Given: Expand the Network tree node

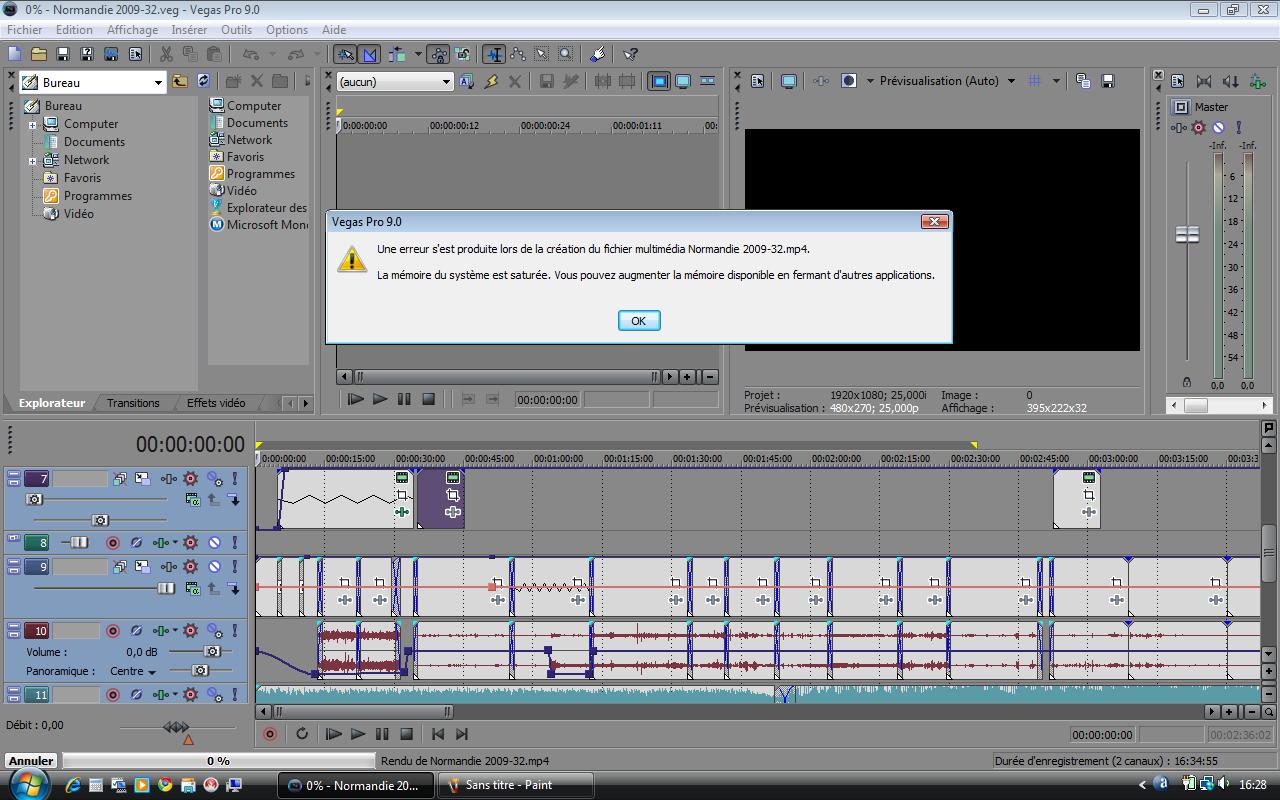Looking at the screenshot, I should coord(32,161).
